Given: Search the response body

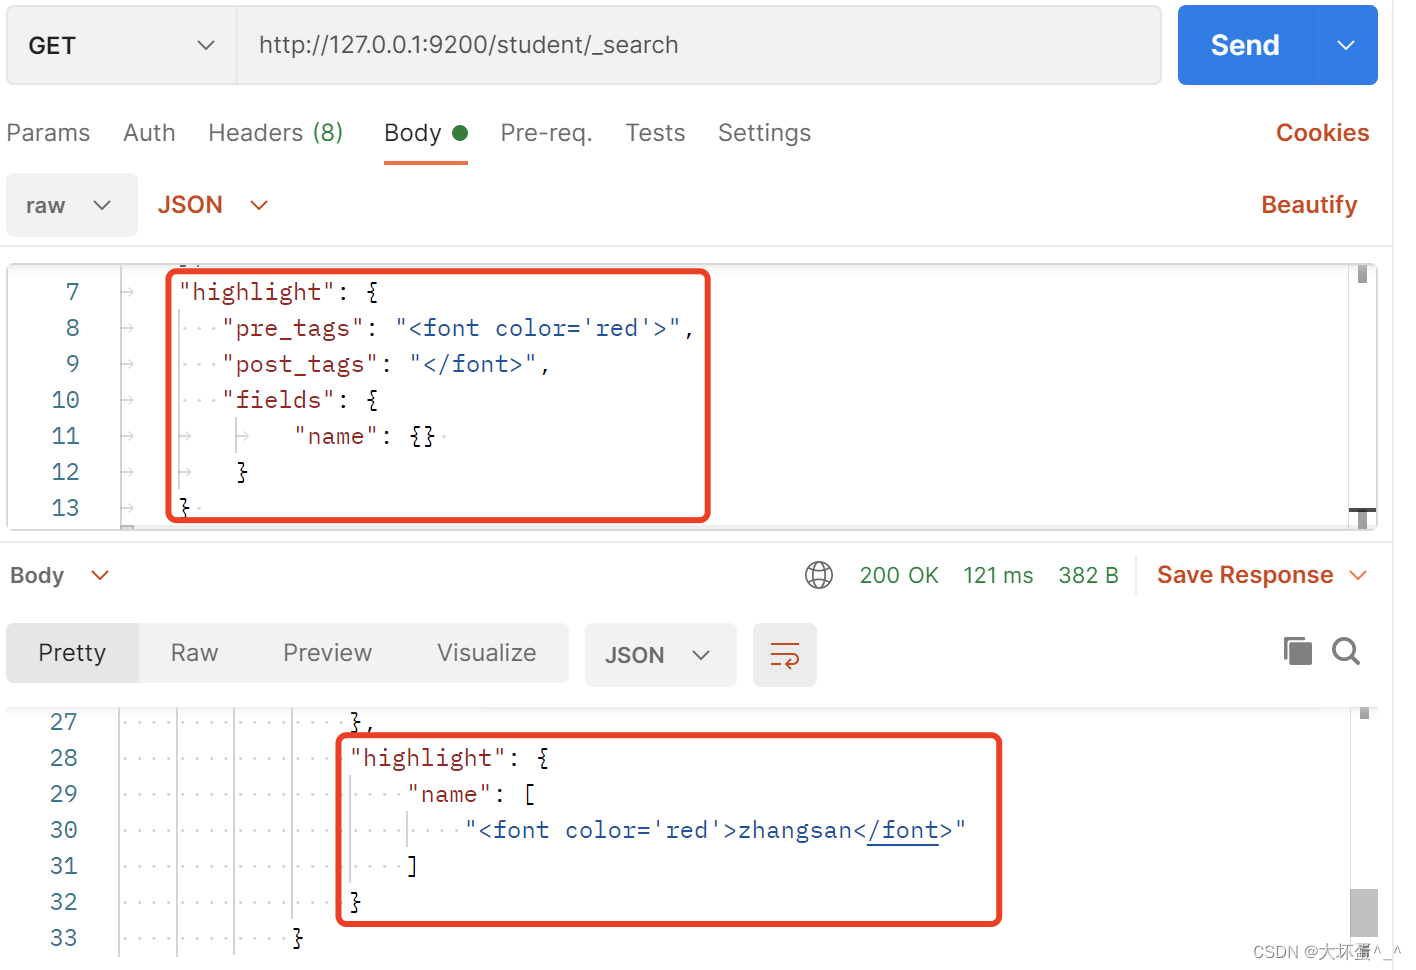Looking at the screenshot, I should [x=1346, y=652].
